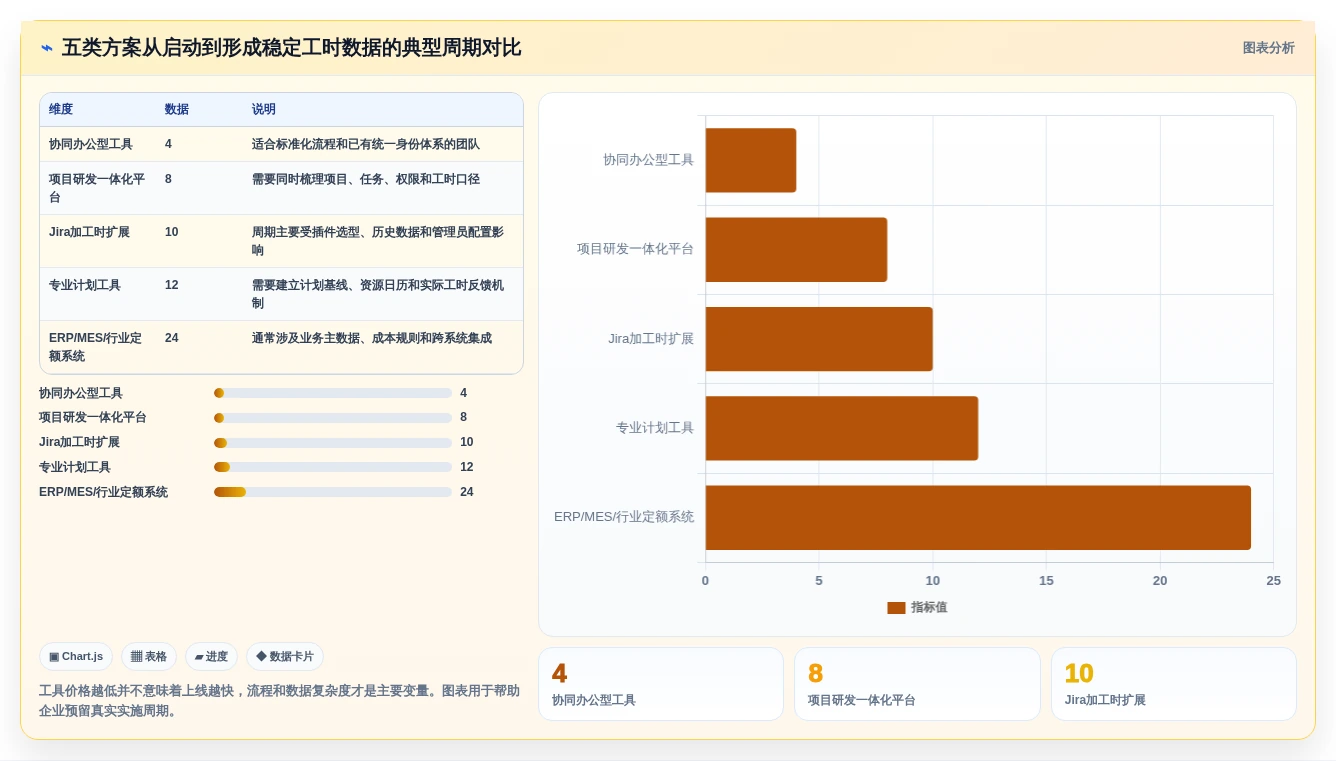The width and height of the screenshot is (1336, 761).
Task: Select the 数据卡片 tag chip
Action: tap(285, 657)
